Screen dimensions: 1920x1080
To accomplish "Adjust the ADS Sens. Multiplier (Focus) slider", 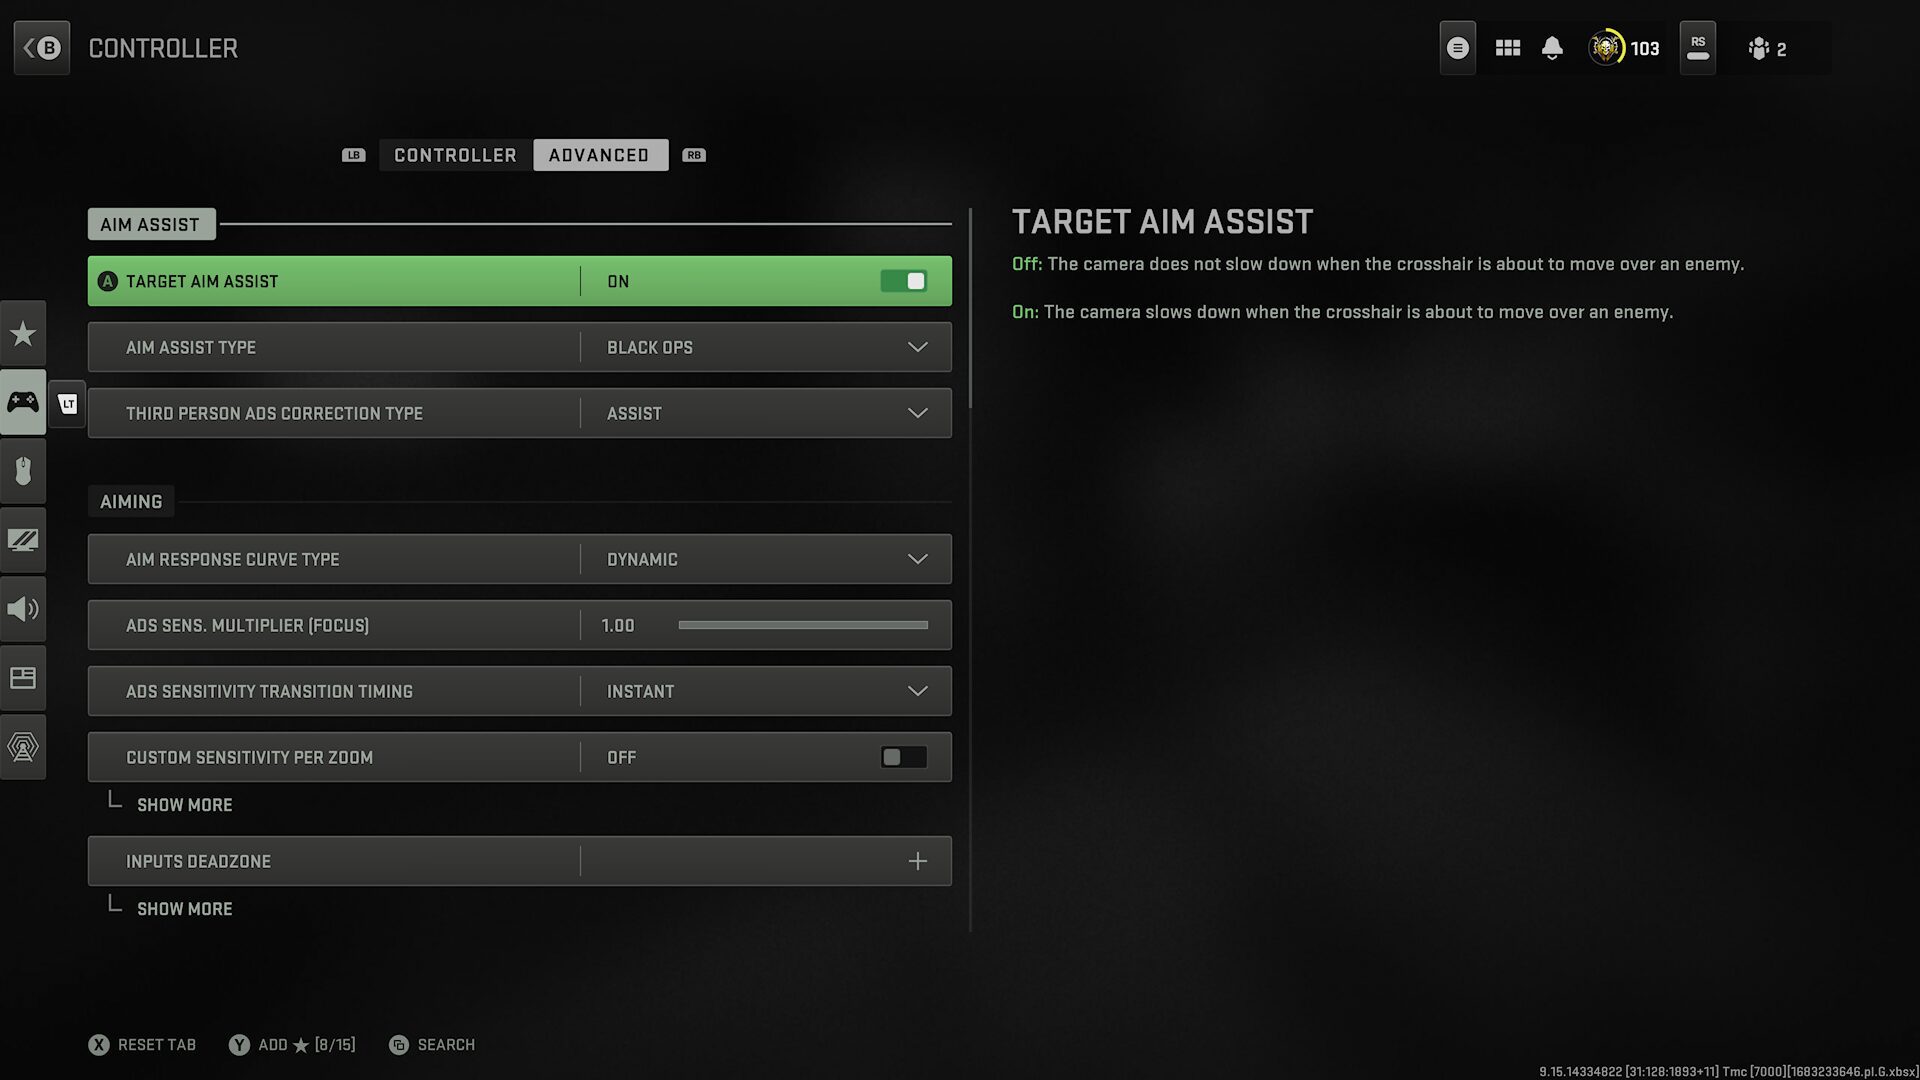I will click(802, 625).
